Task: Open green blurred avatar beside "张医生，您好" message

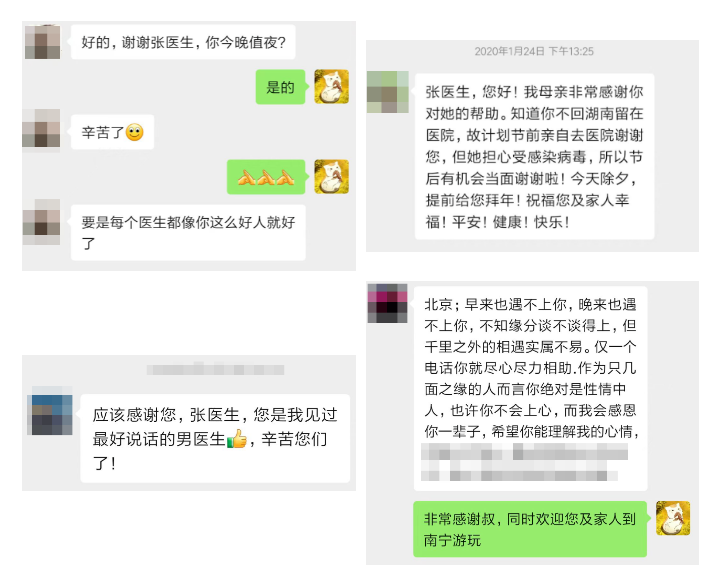Action: pyautogui.click(x=388, y=92)
